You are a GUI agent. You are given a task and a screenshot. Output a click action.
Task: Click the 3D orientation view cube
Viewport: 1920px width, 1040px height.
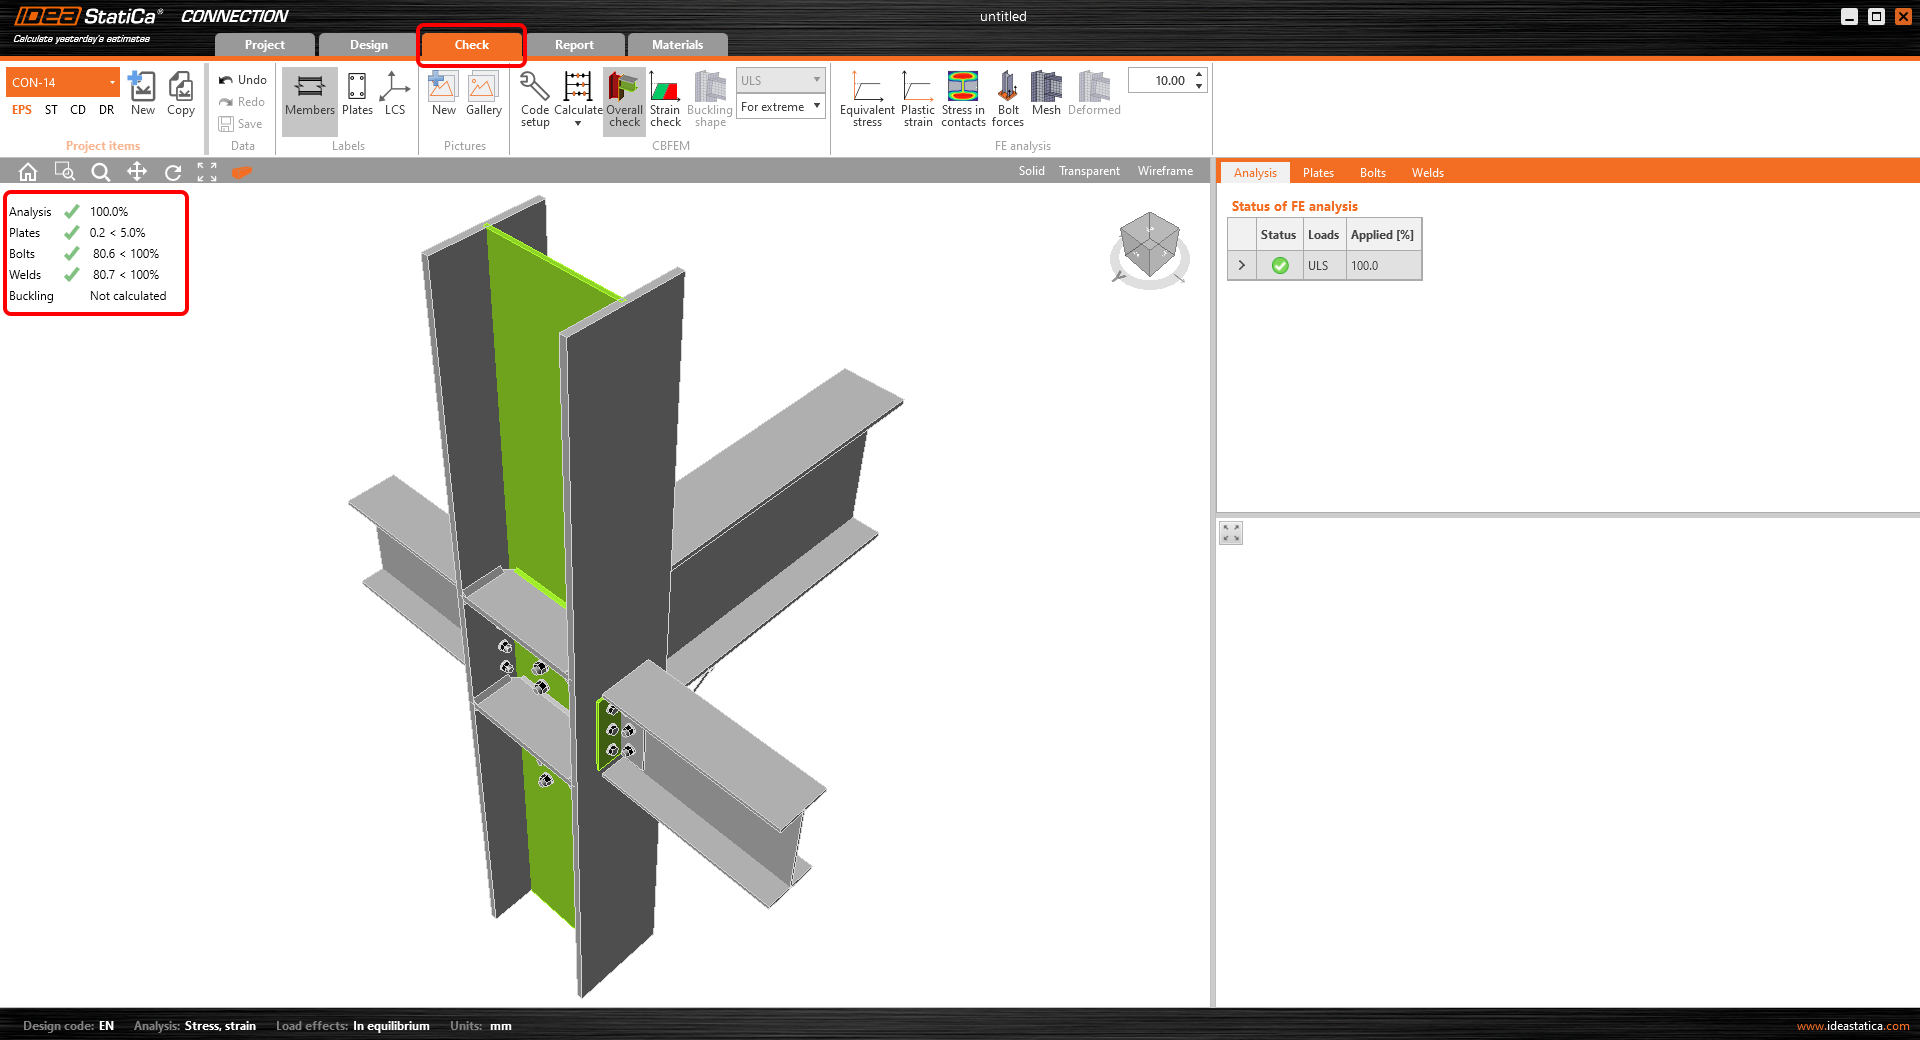click(1149, 246)
